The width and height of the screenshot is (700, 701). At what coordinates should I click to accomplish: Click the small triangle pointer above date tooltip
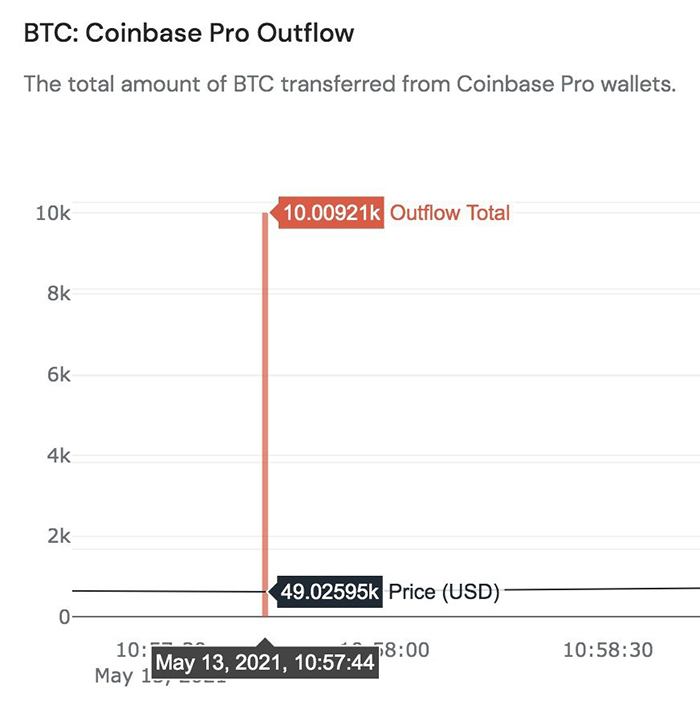(x=266, y=639)
